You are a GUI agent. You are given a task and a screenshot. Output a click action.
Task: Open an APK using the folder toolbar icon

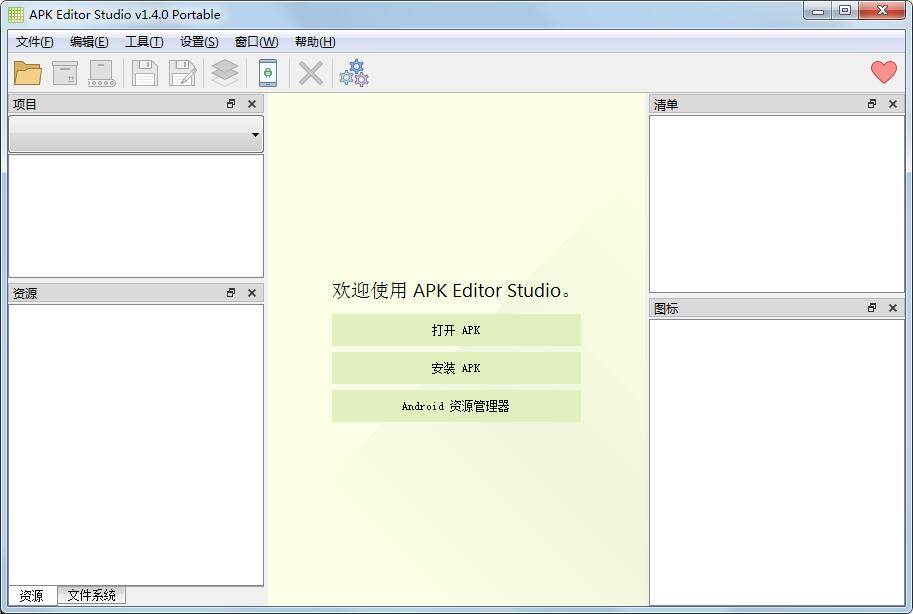pyautogui.click(x=27, y=72)
